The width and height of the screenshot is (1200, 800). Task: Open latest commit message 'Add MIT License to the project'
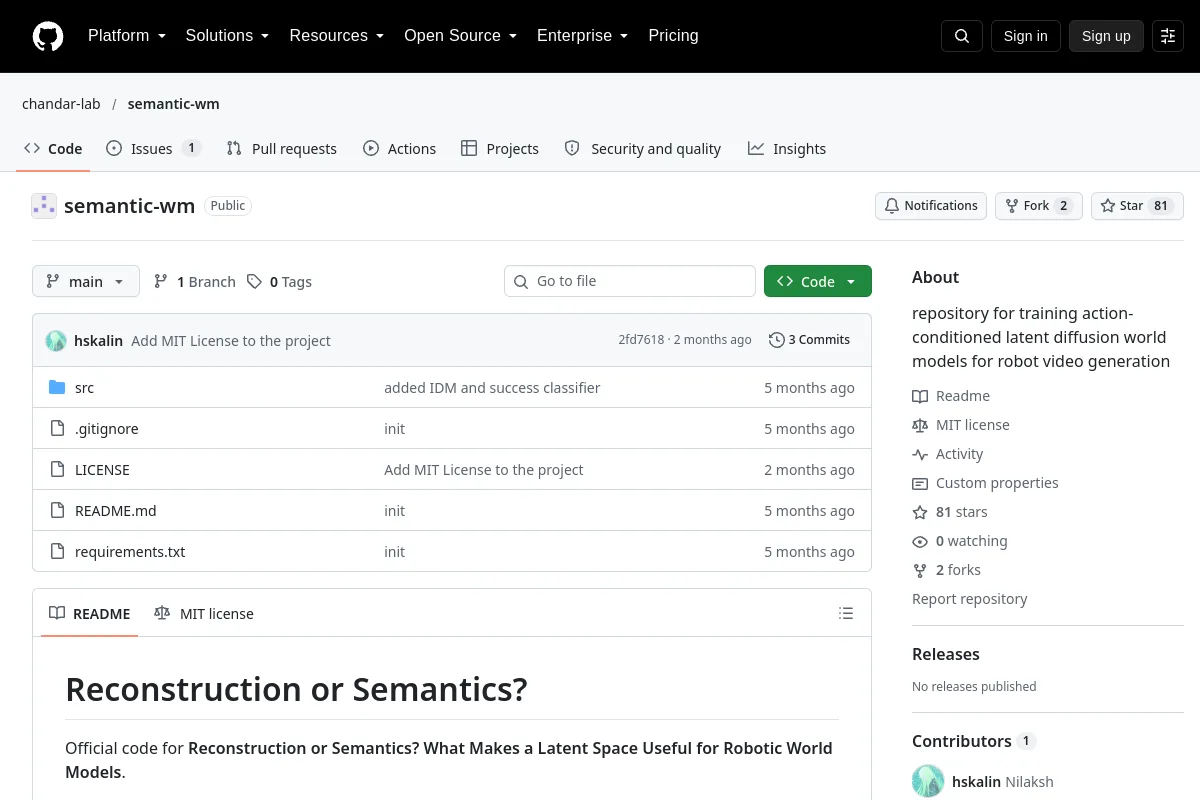coord(231,341)
